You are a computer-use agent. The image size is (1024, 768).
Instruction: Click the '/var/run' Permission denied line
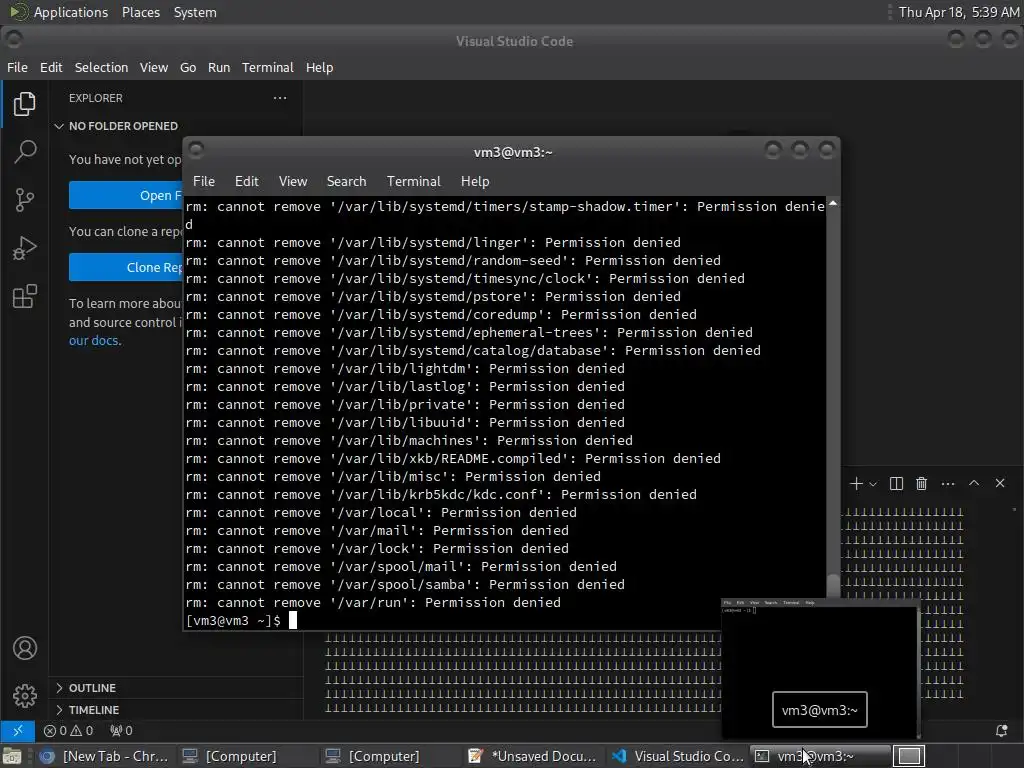coord(373,602)
